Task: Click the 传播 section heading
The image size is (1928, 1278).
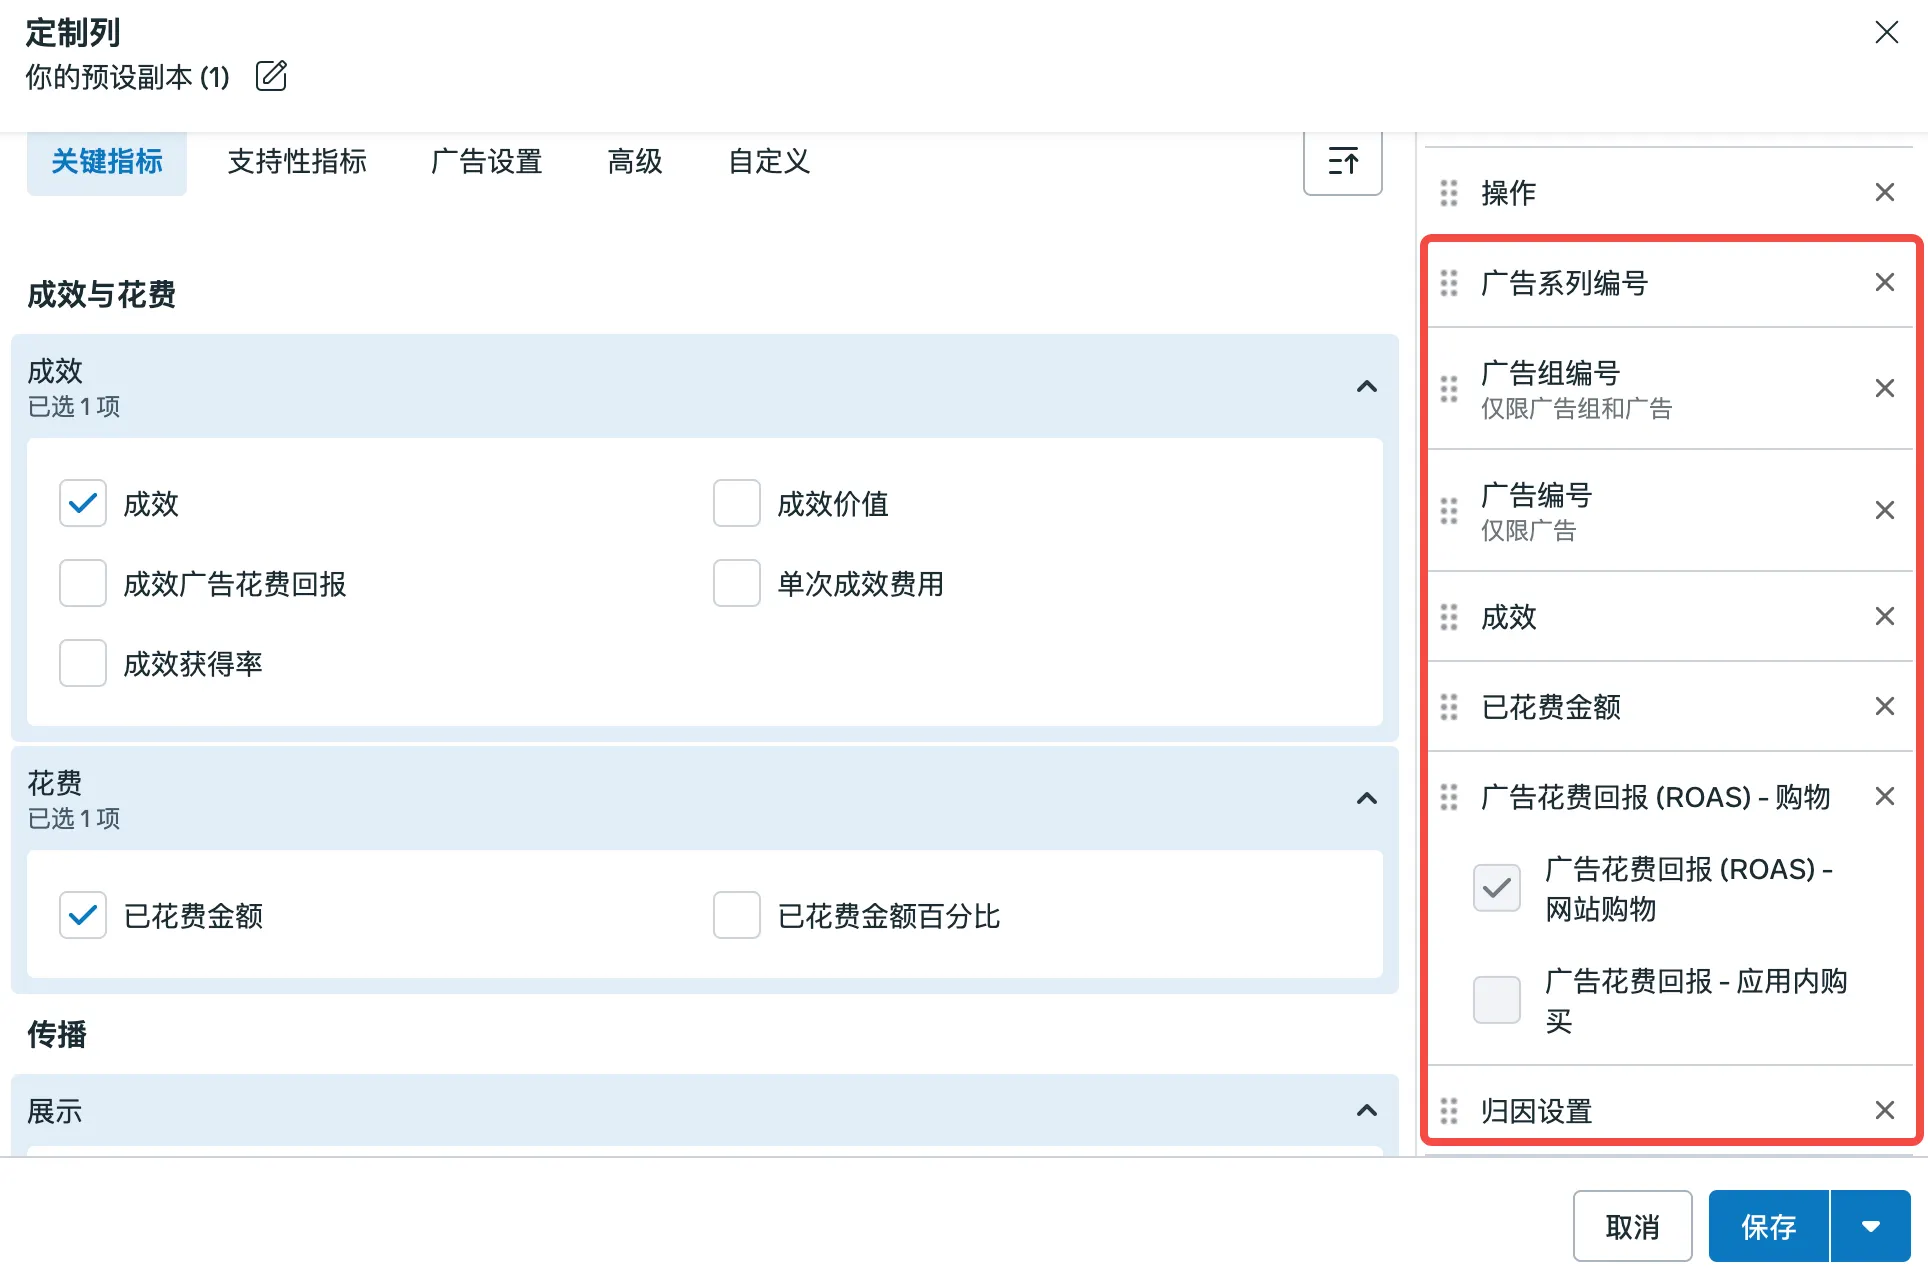Action: point(57,1034)
